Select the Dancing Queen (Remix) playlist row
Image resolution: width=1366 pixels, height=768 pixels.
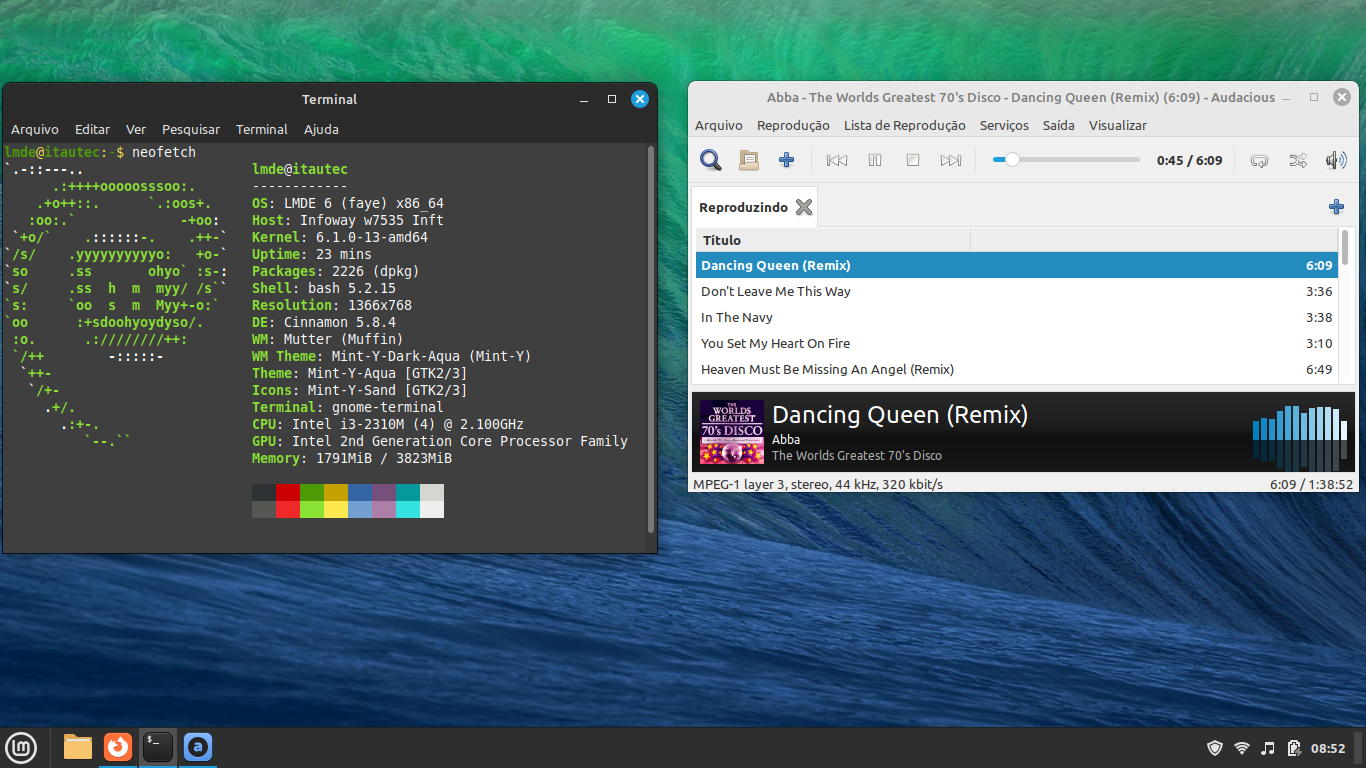(x=1017, y=265)
